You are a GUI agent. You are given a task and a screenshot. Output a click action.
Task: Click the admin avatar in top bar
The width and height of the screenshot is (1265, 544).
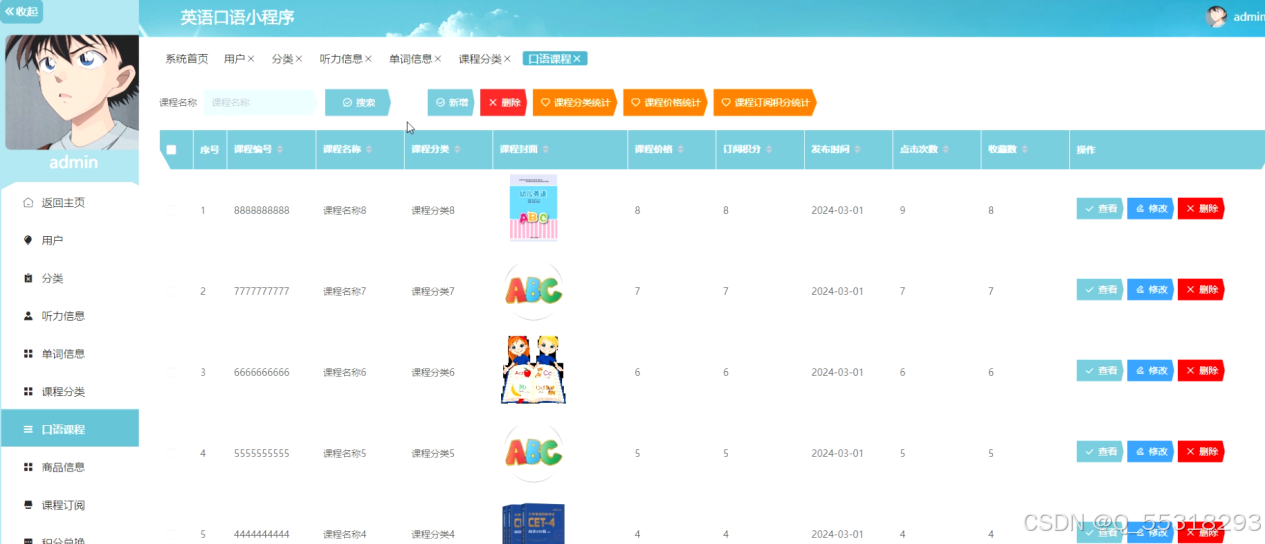(x=1216, y=16)
